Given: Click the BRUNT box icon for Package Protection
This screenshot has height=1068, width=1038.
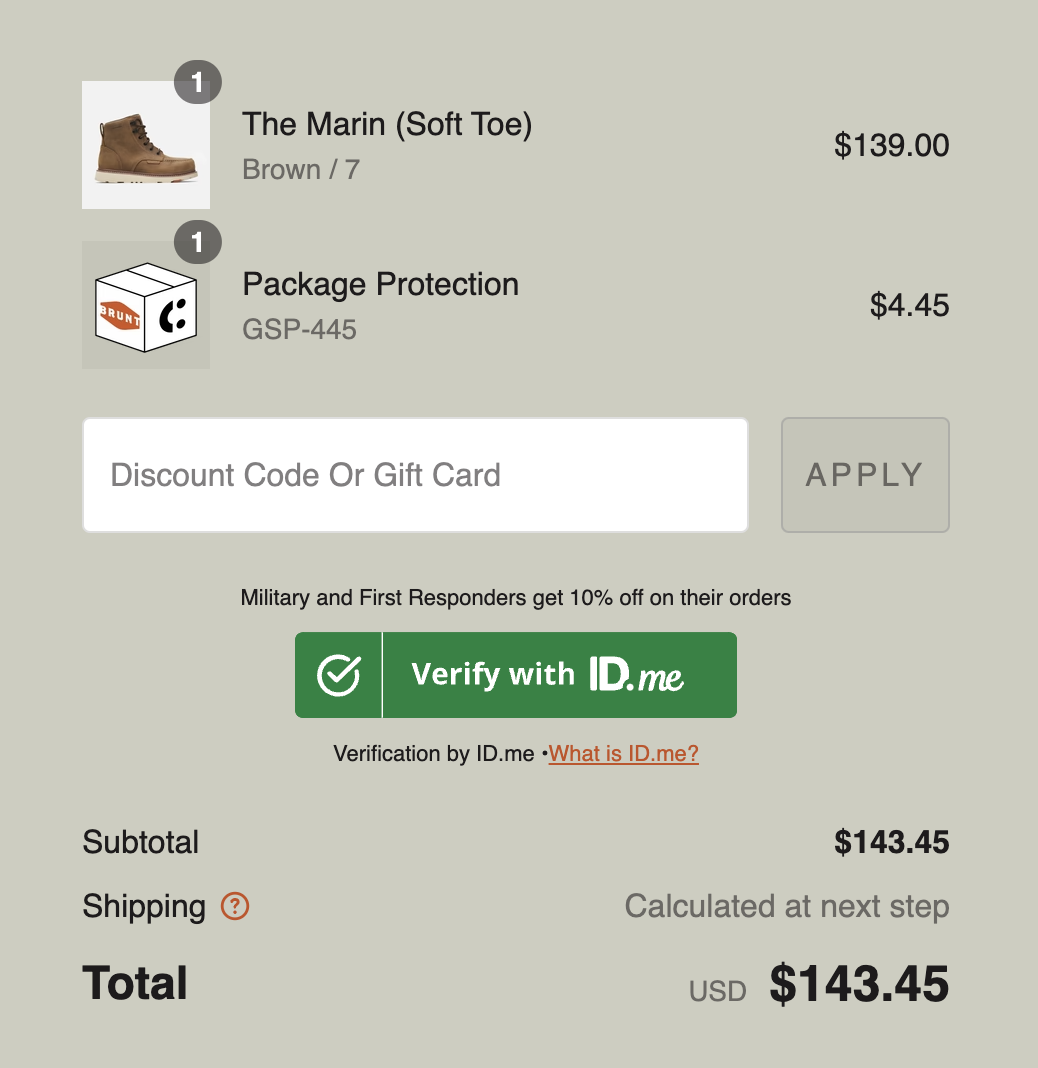Looking at the screenshot, I should click(x=146, y=304).
